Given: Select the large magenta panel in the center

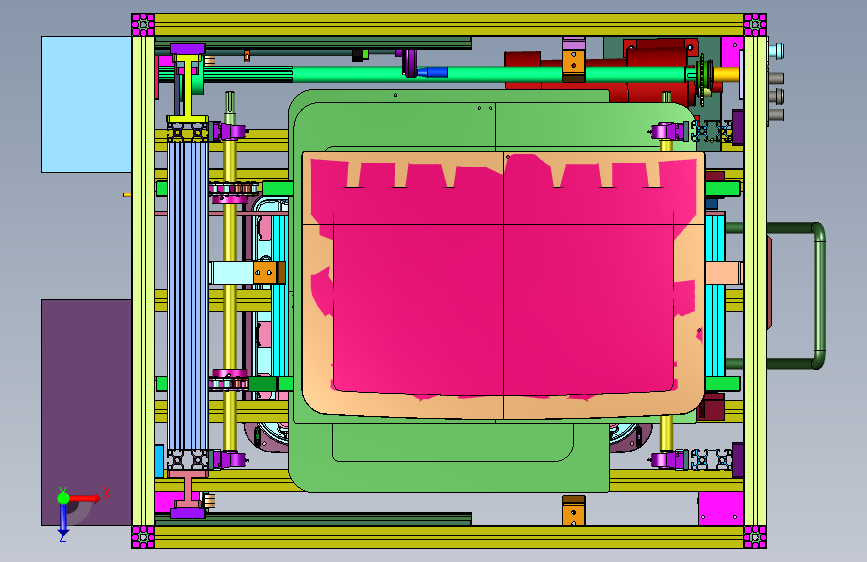Looking at the screenshot, I should pos(503,277).
